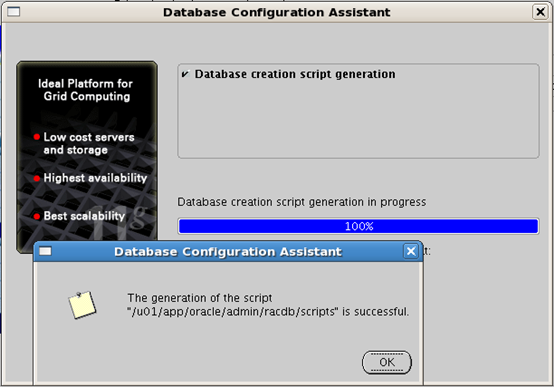554x387 pixels.
Task: Click the main window title bar text
Action: pyautogui.click(x=277, y=12)
